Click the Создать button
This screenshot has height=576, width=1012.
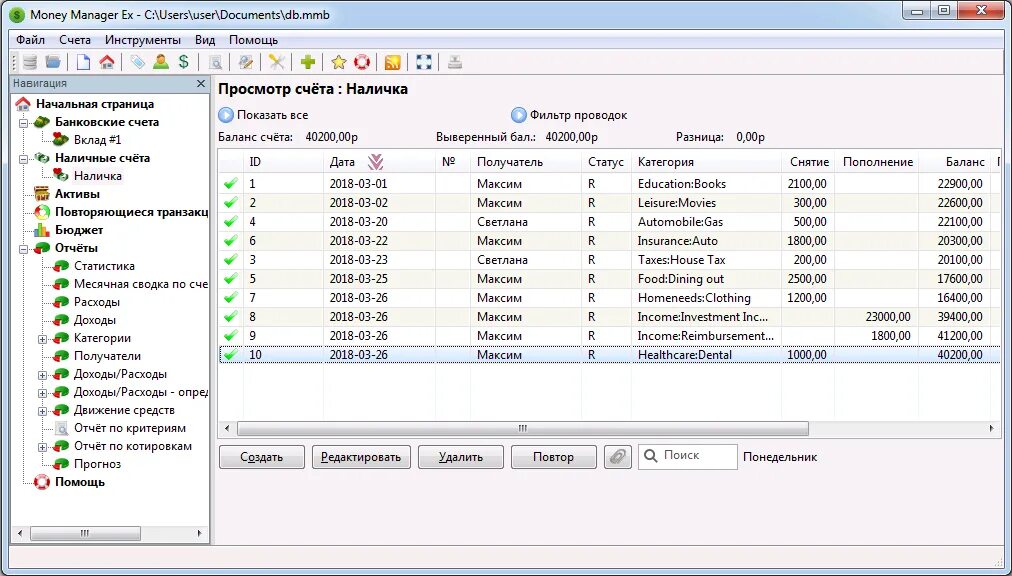tap(261, 457)
